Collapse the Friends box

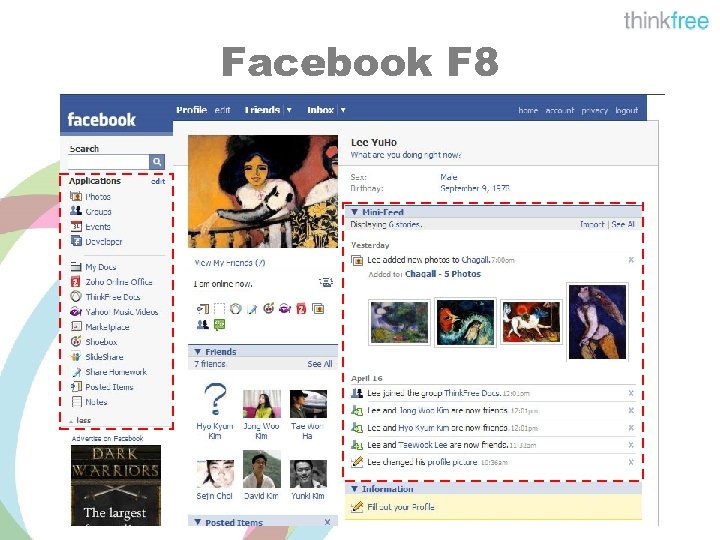tap(197, 352)
